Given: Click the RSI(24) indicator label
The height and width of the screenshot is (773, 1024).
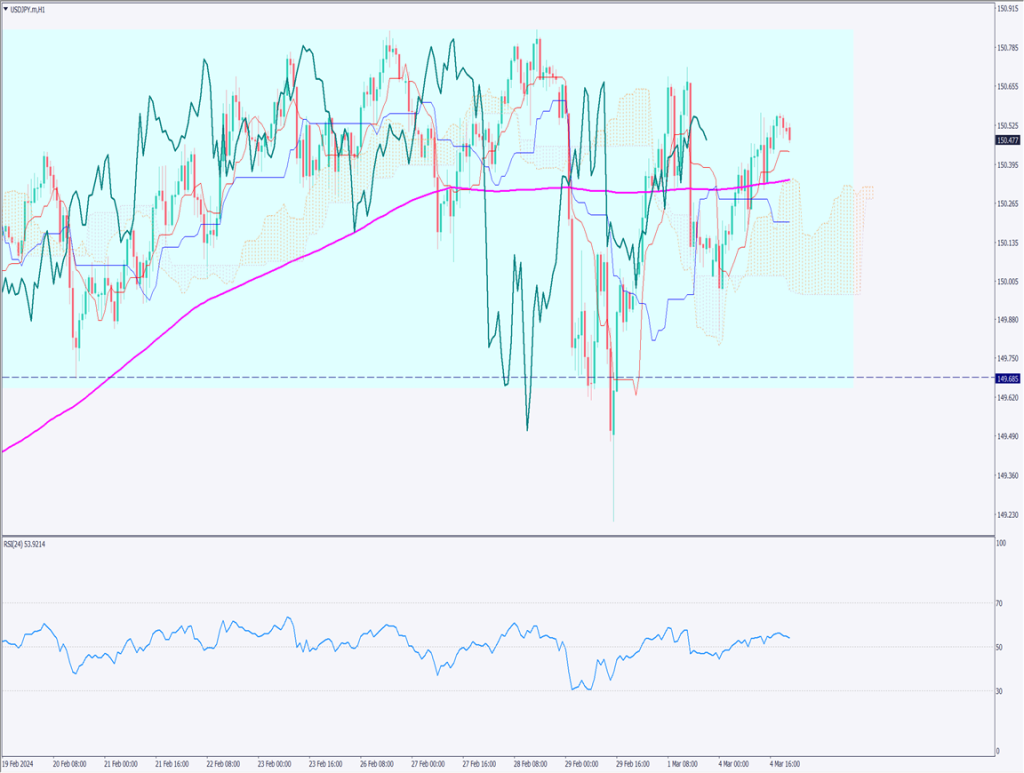Looking at the screenshot, I should (26, 543).
